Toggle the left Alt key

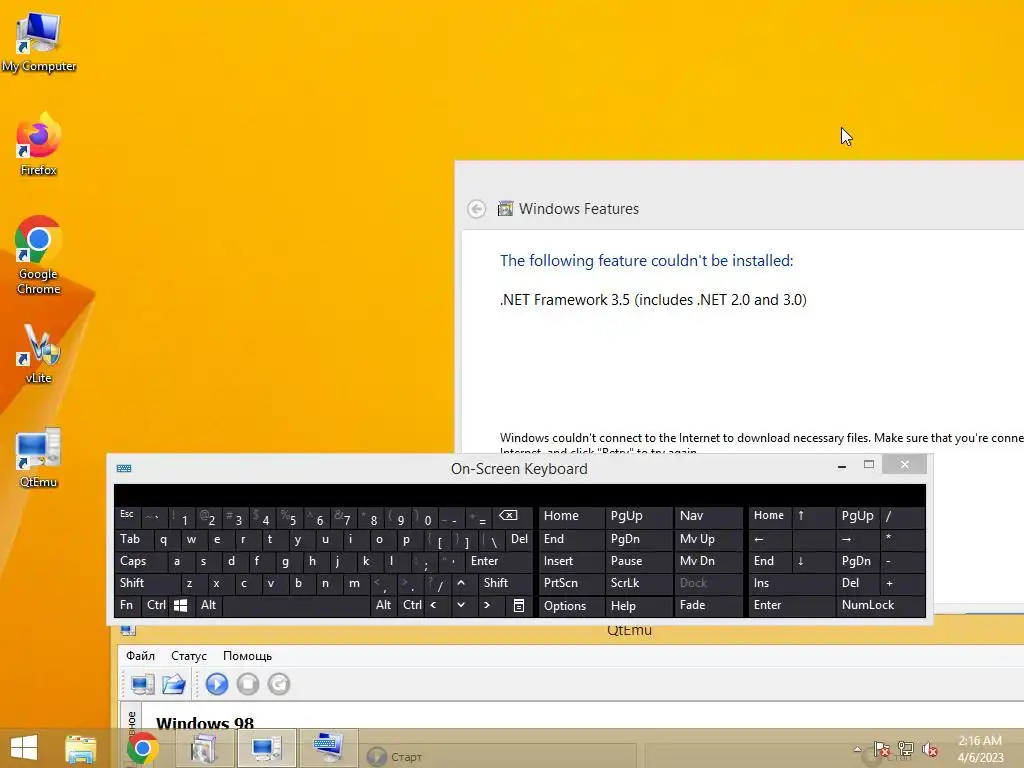click(x=208, y=605)
